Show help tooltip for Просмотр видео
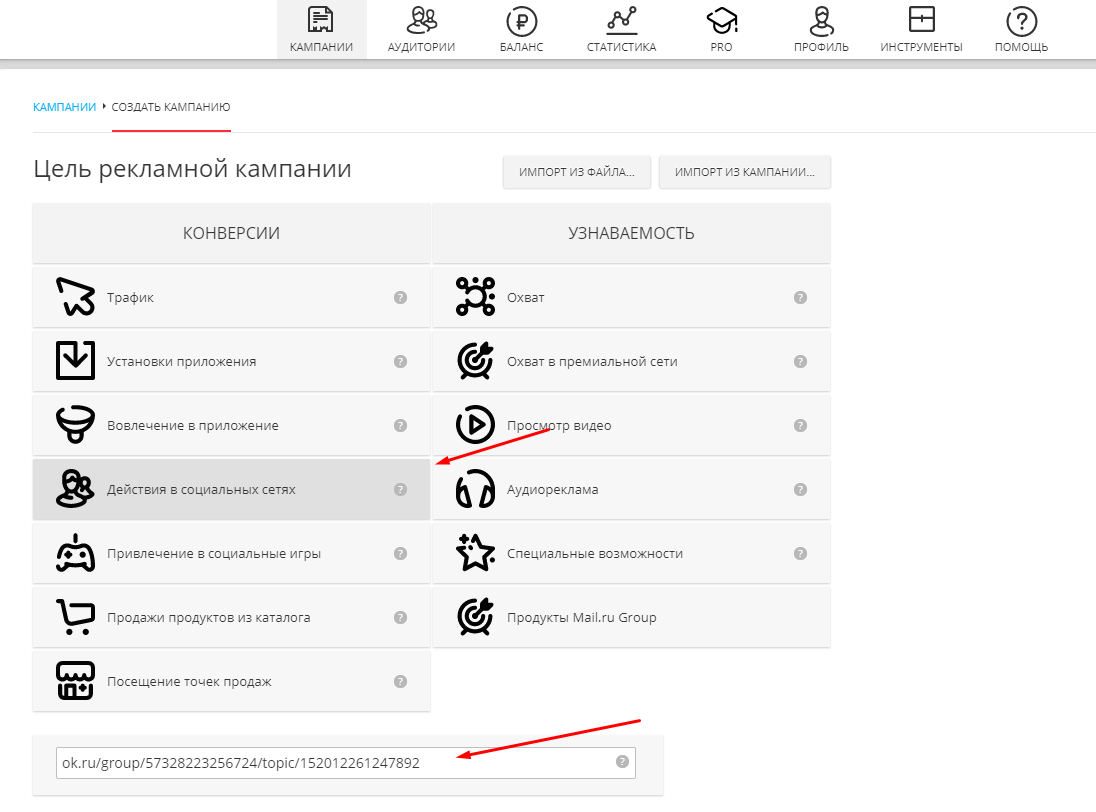This screenshot has height=812, width=1096. [x=800, y=426]
